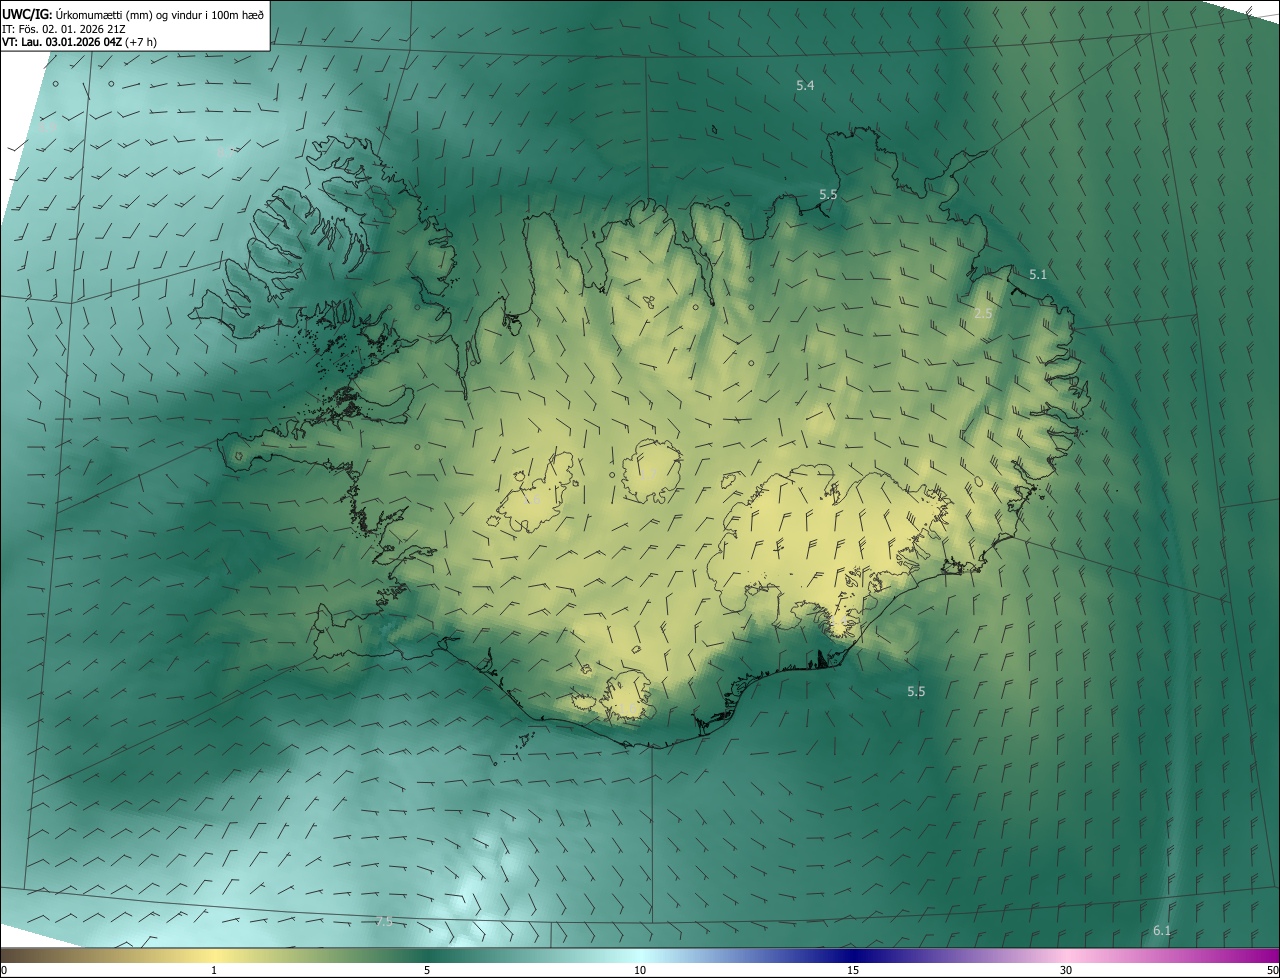Click the 5.4 precipitable water value label
Screen dimensions: 1280x978
(x=805, y=86)
